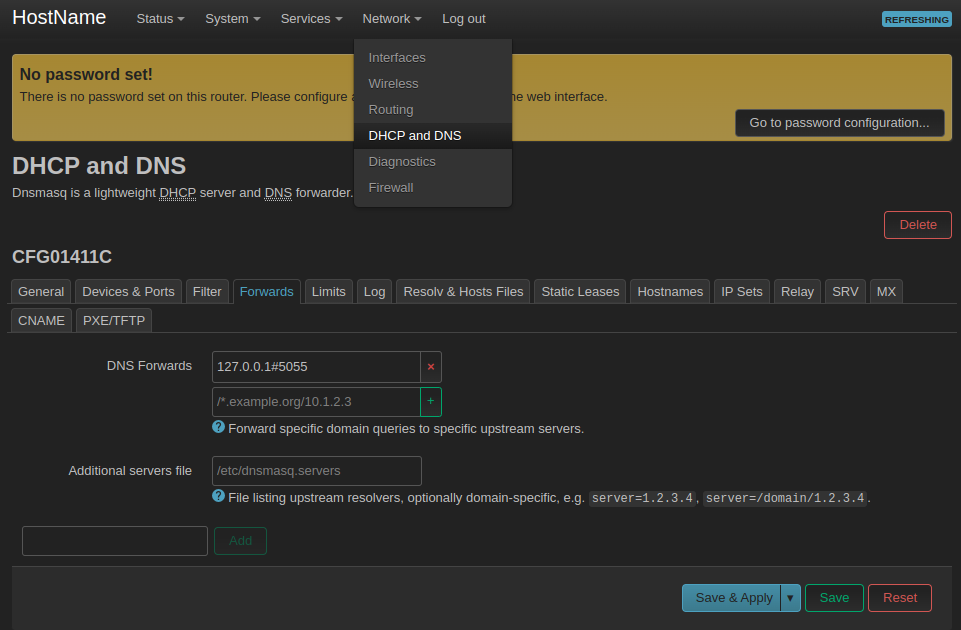Delete the CFG01411C section
Screen dimensions: 961x630
point(917,225)
